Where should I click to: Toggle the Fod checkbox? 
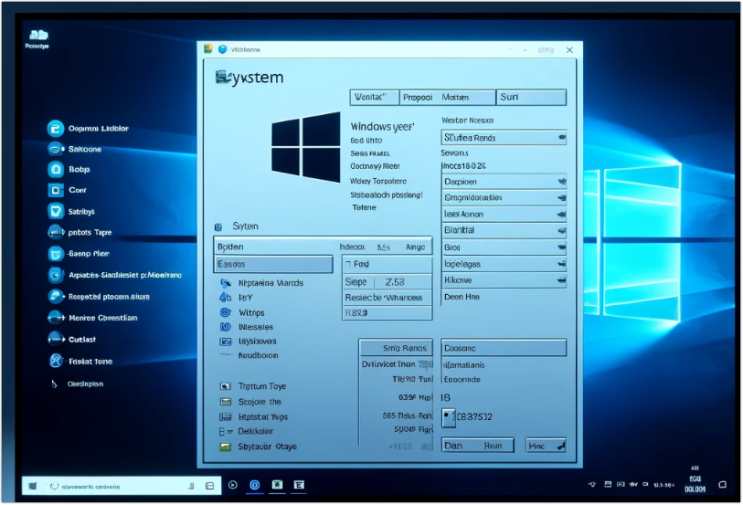[348, 263]
